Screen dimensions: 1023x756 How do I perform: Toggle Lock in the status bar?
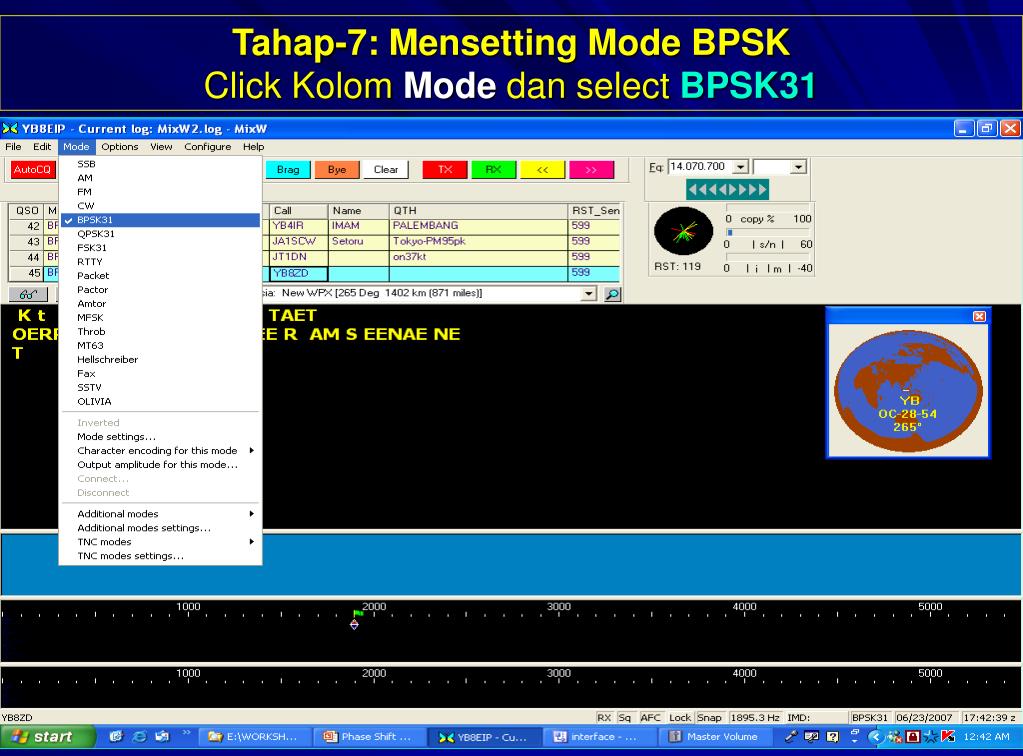[x=680, y=718]
